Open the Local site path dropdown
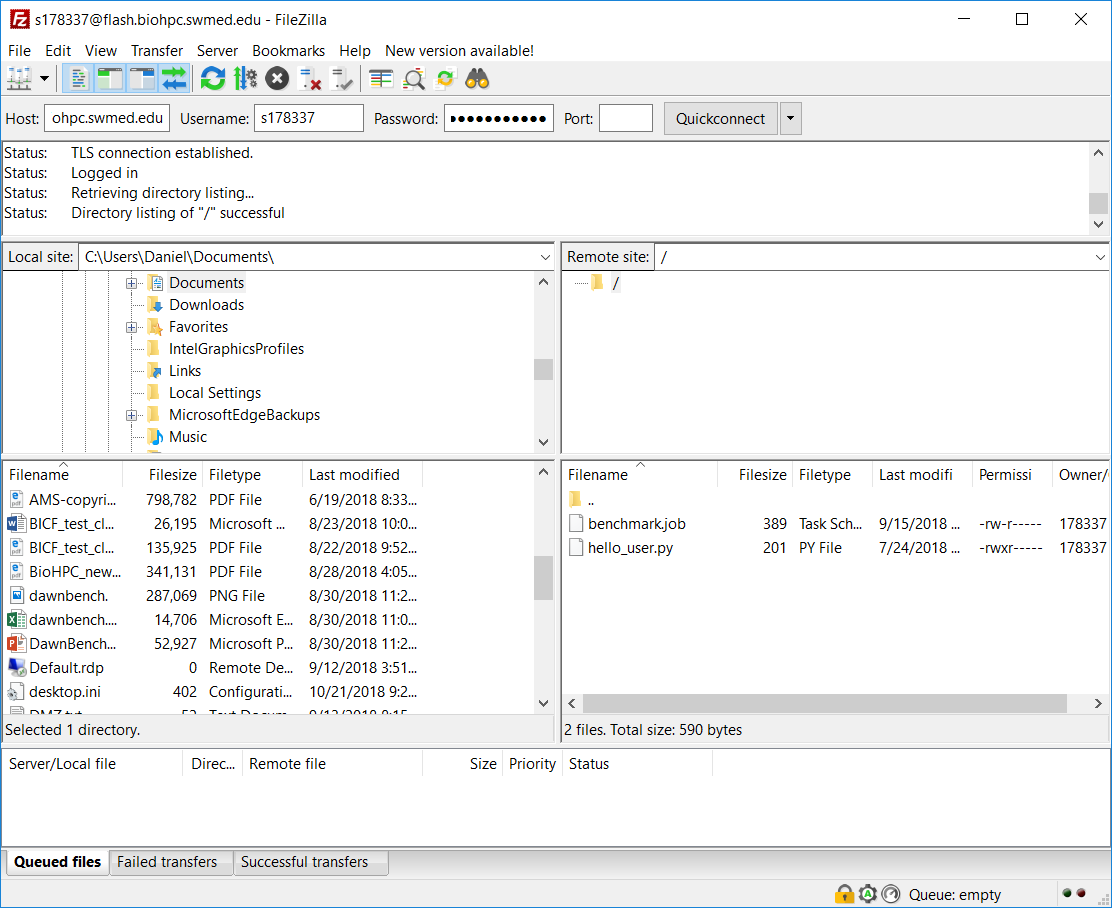 click(545, 257)
